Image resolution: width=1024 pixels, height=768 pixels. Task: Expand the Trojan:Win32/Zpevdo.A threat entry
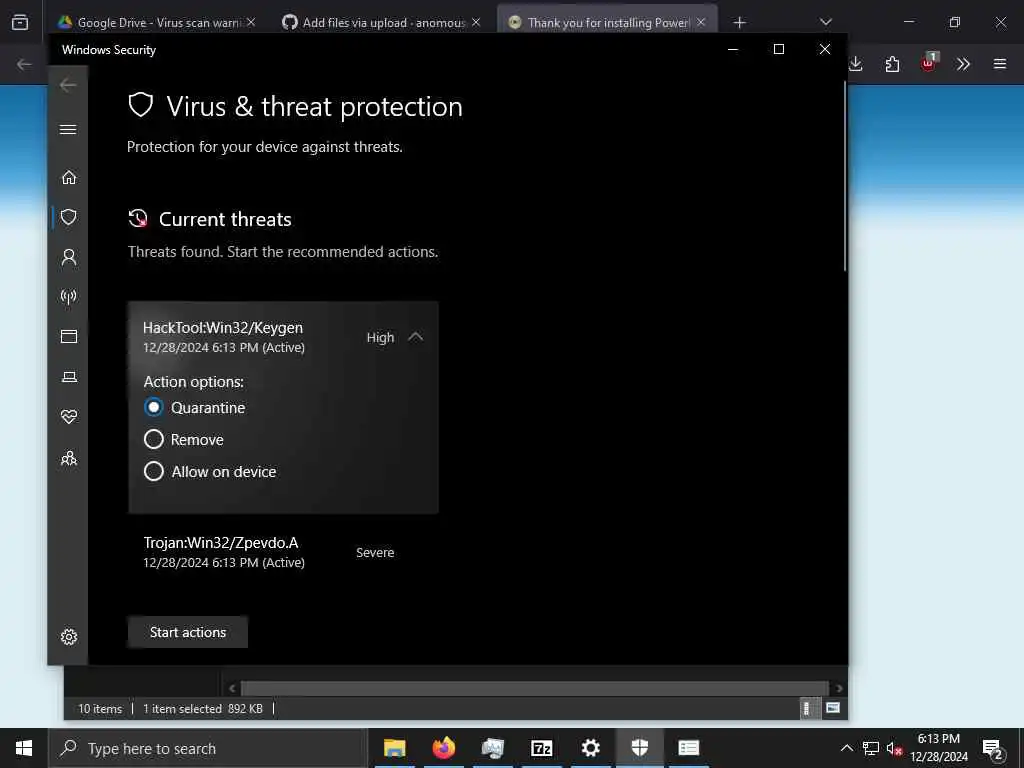click(x=283, y=552)
